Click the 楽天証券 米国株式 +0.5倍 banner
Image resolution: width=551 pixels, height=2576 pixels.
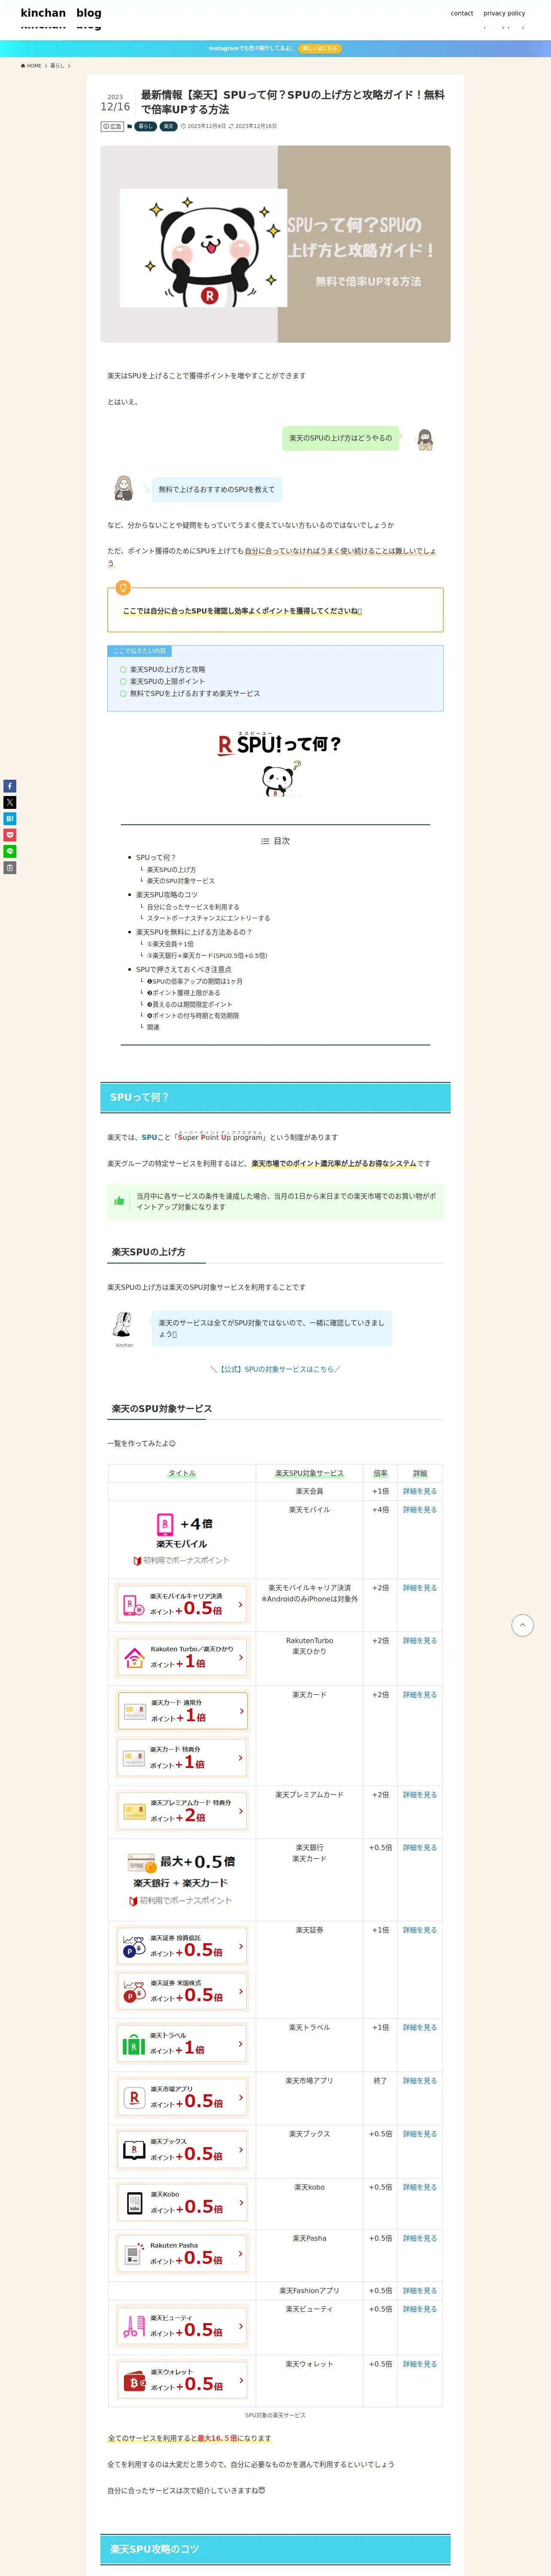click(182, 1991)
